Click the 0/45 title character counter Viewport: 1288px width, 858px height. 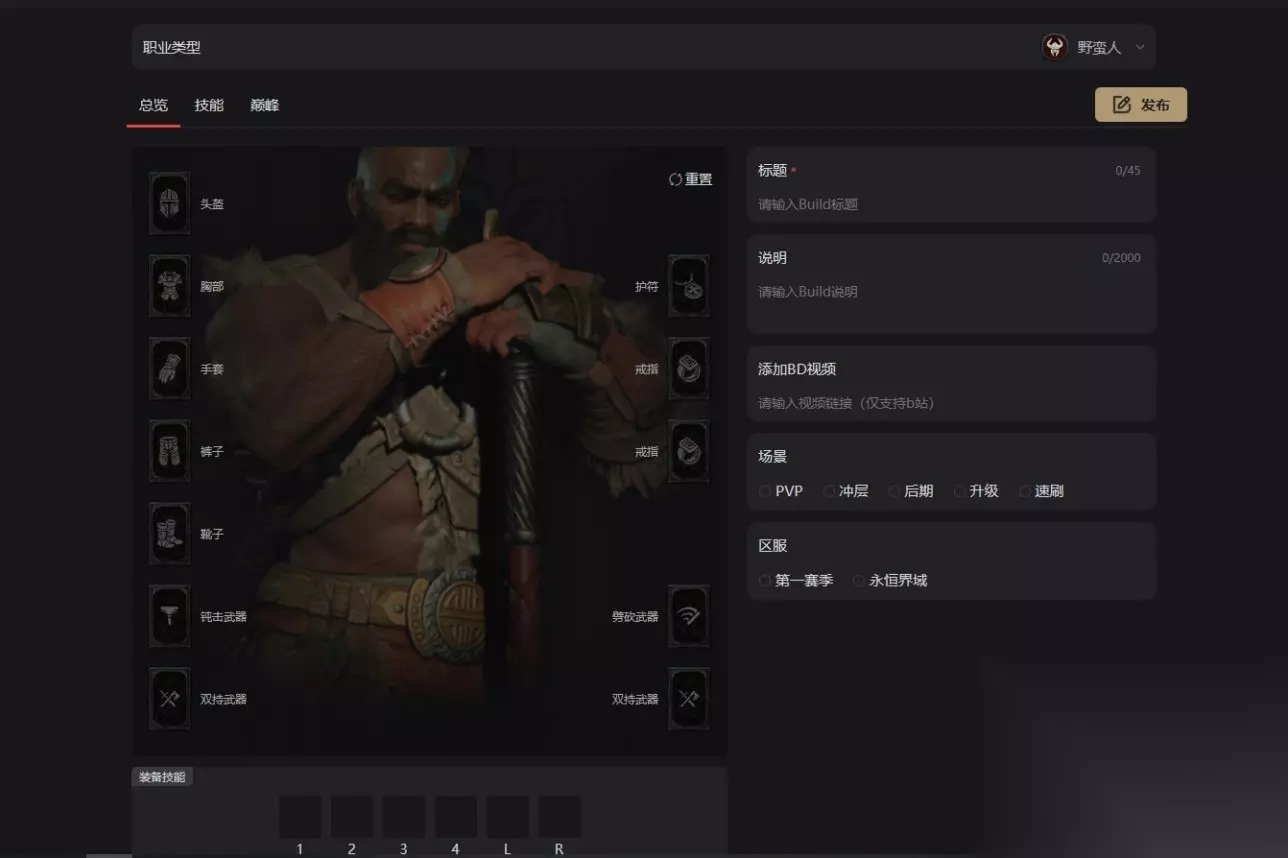[1128, 171]
